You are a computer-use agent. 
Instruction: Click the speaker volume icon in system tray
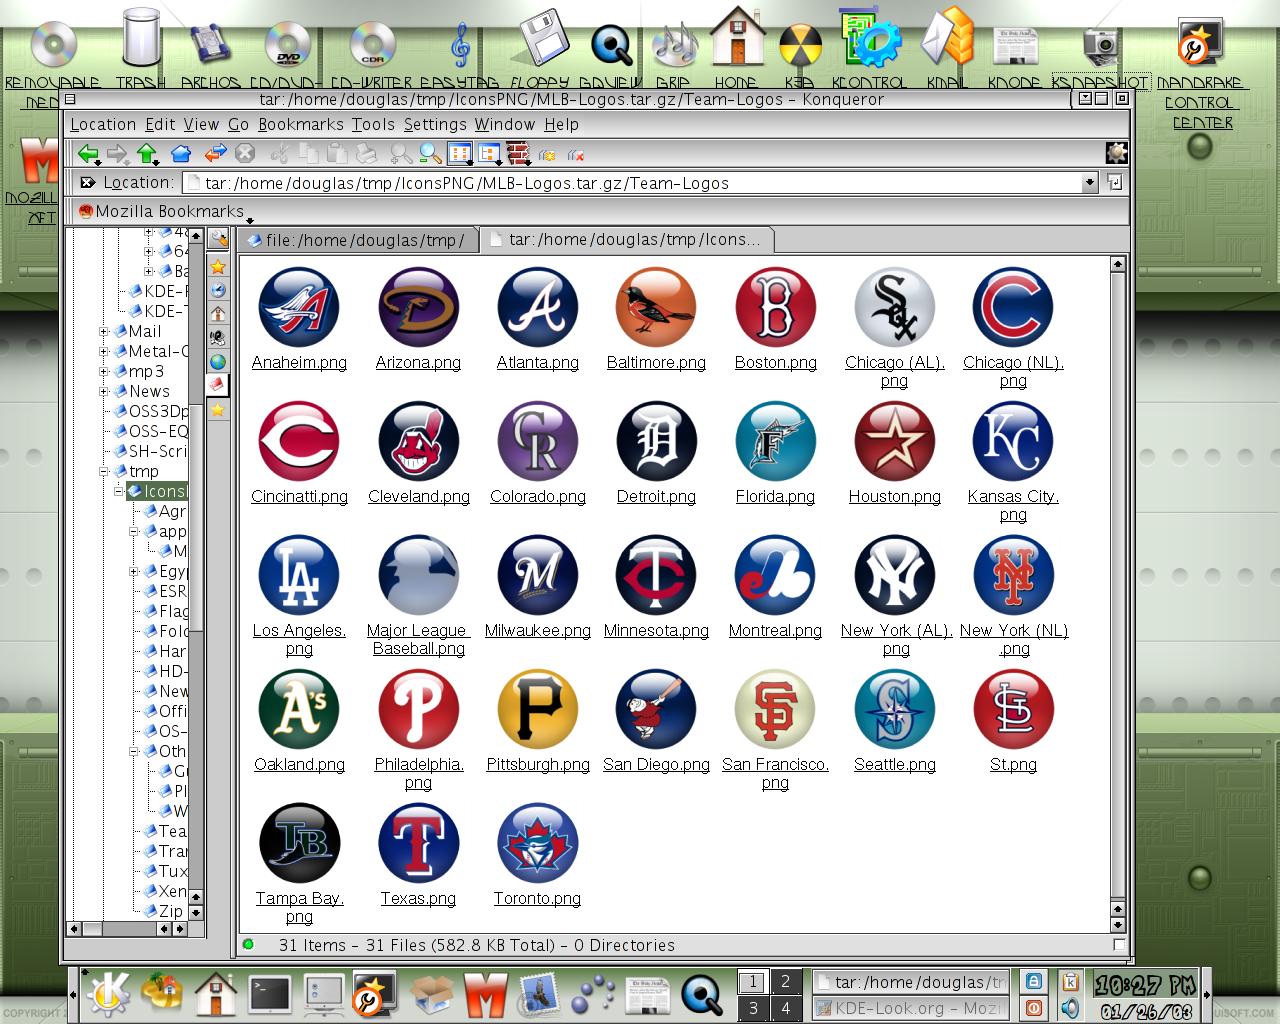(x=1070, y=1007)
